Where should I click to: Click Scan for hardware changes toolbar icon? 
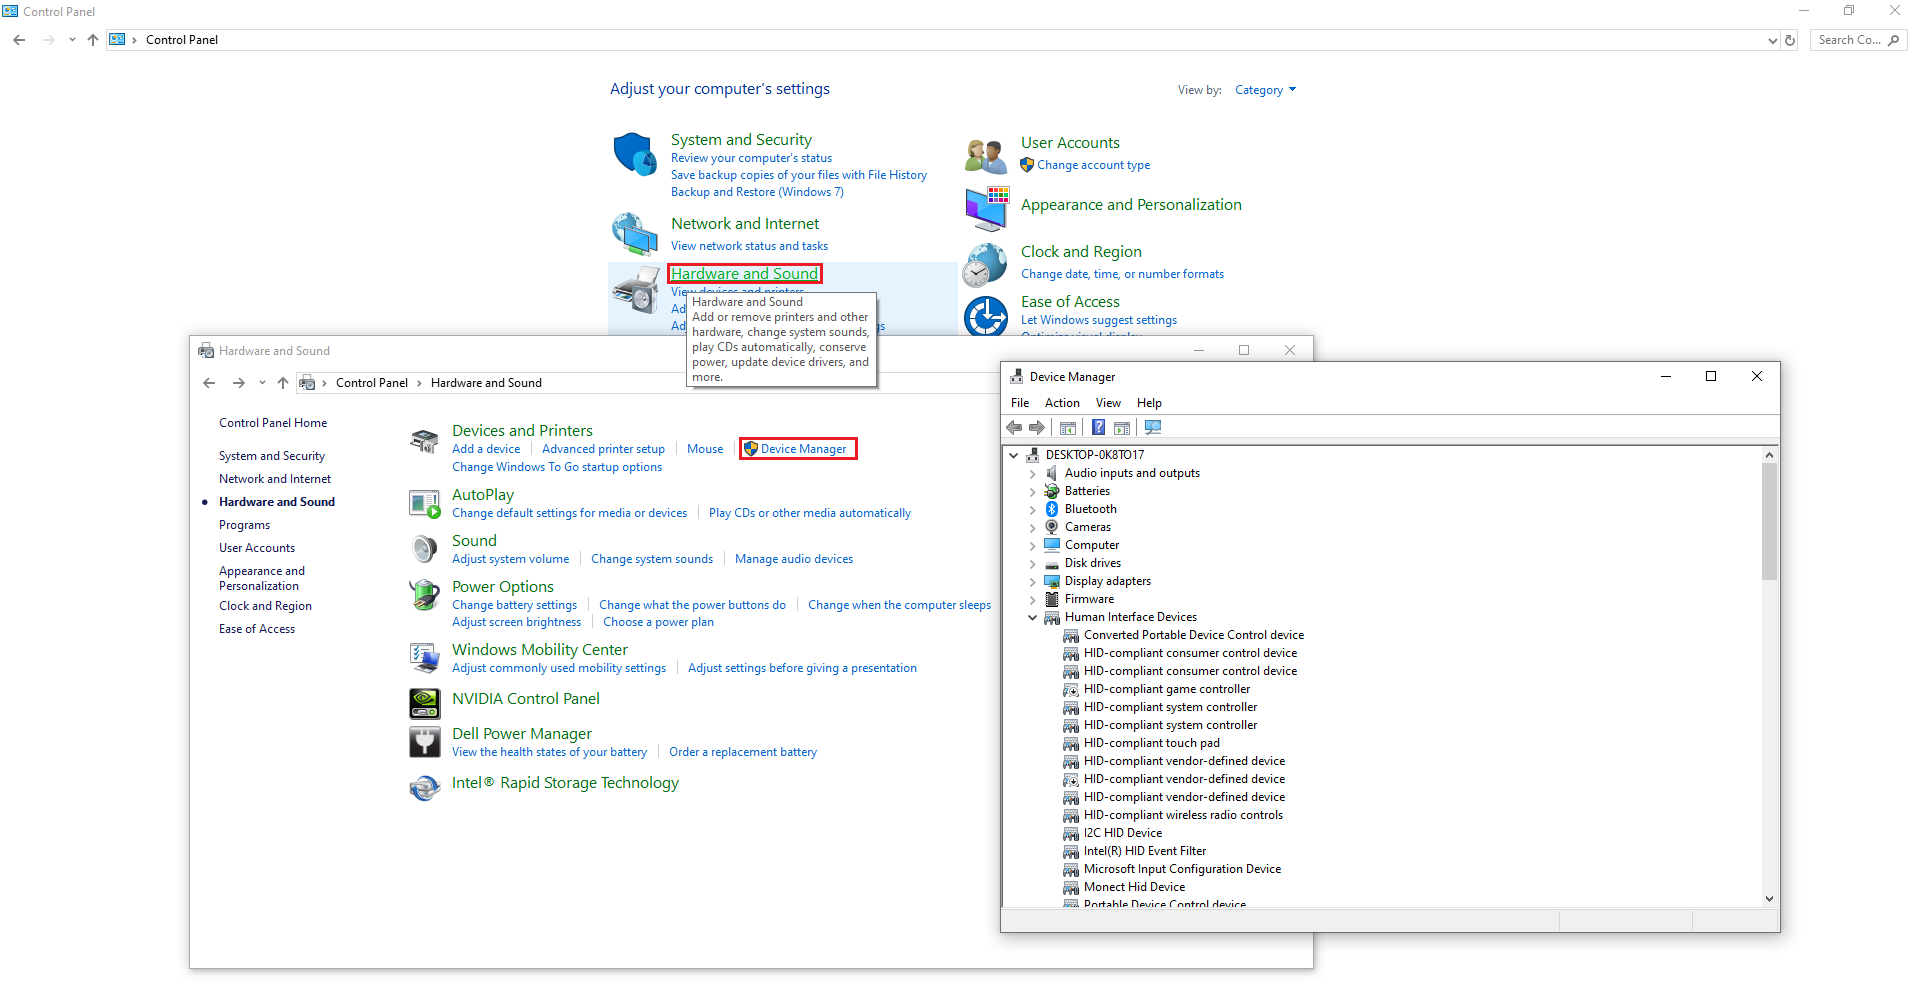tap(1153, 428)
